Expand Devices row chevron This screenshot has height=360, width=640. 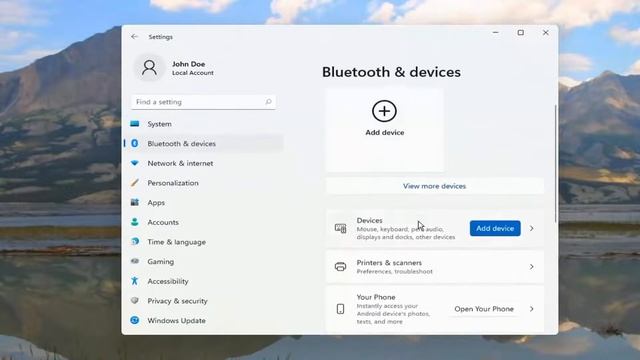point(531,228)
